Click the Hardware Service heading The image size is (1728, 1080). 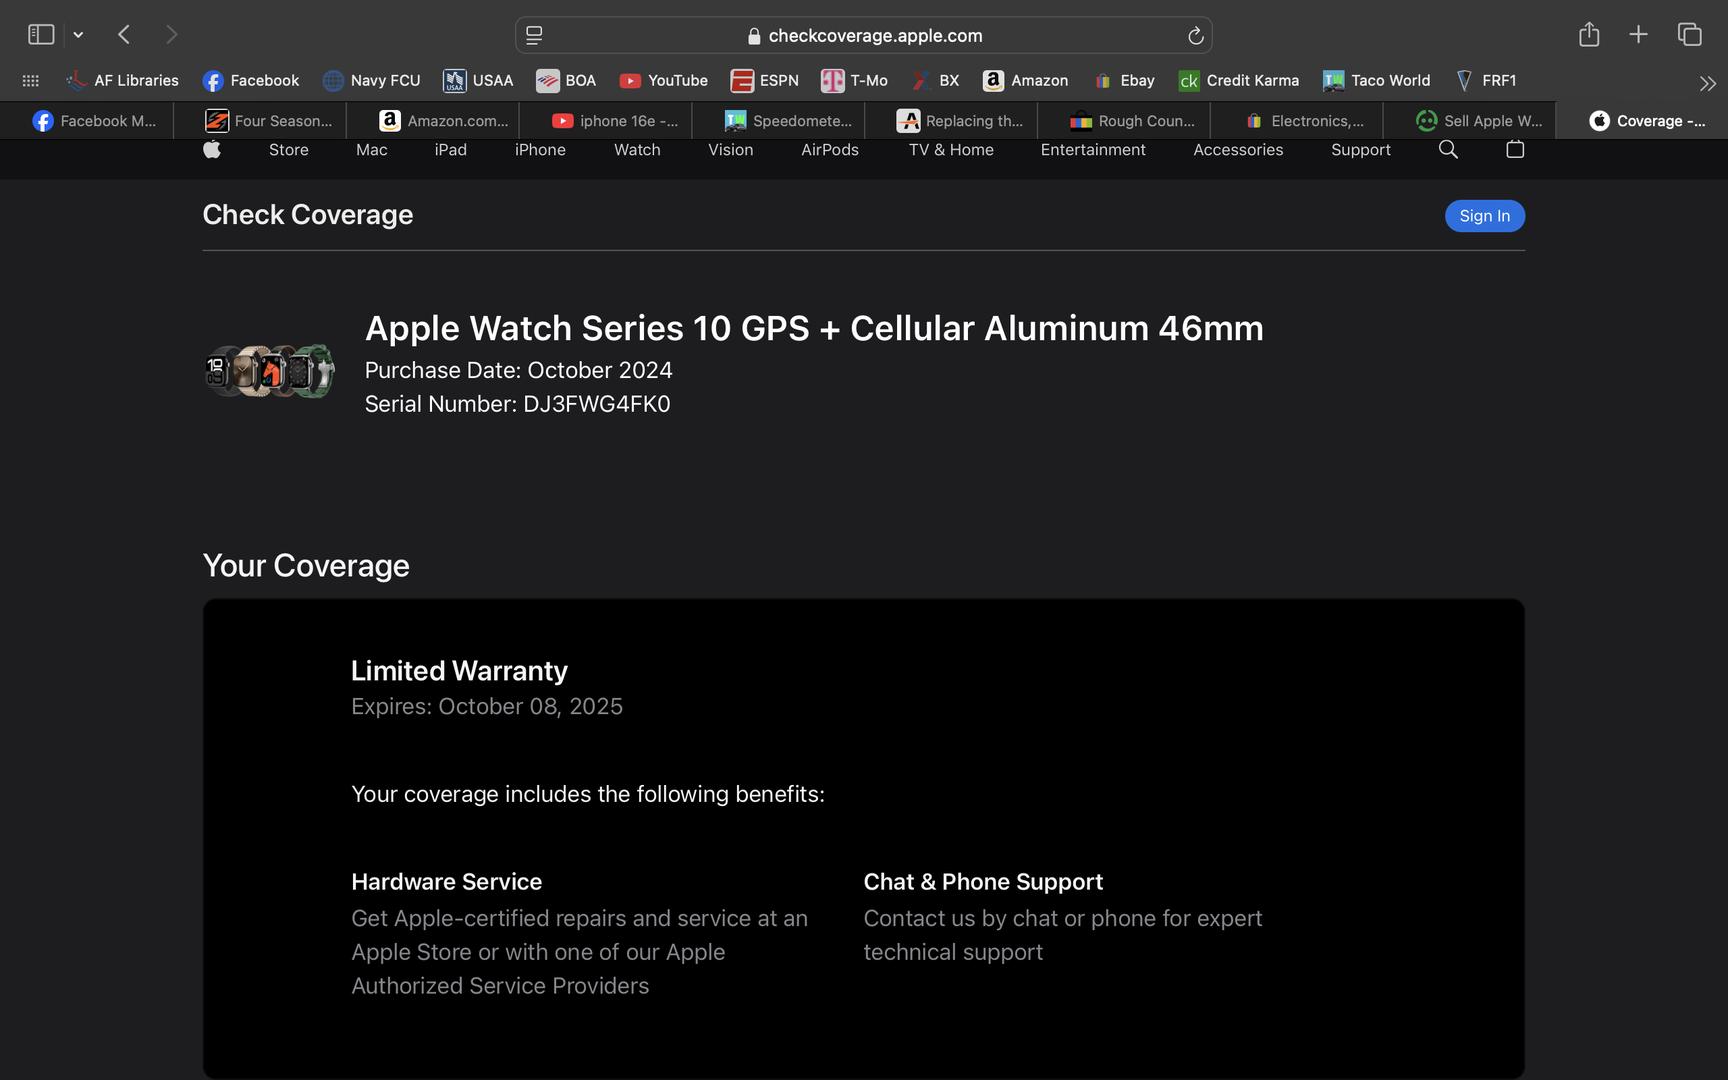(x=447, y=882)
